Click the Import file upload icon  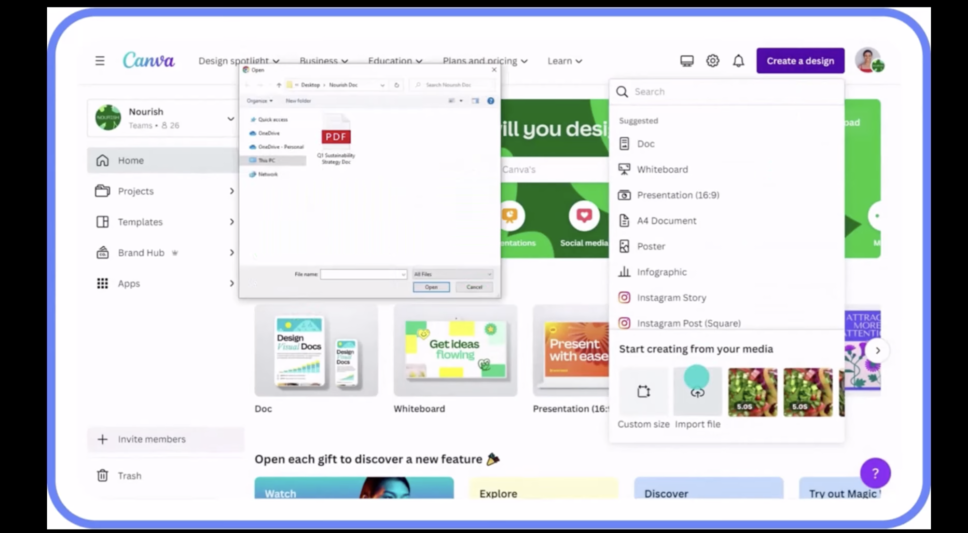[697, 392]
